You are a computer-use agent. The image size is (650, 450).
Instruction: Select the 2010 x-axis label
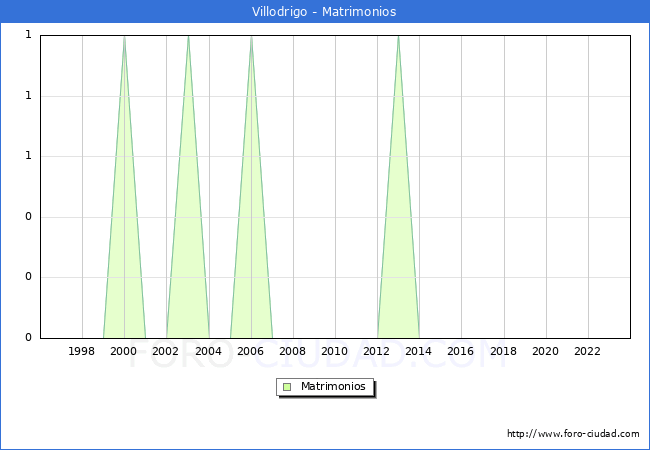click(335, 351)
